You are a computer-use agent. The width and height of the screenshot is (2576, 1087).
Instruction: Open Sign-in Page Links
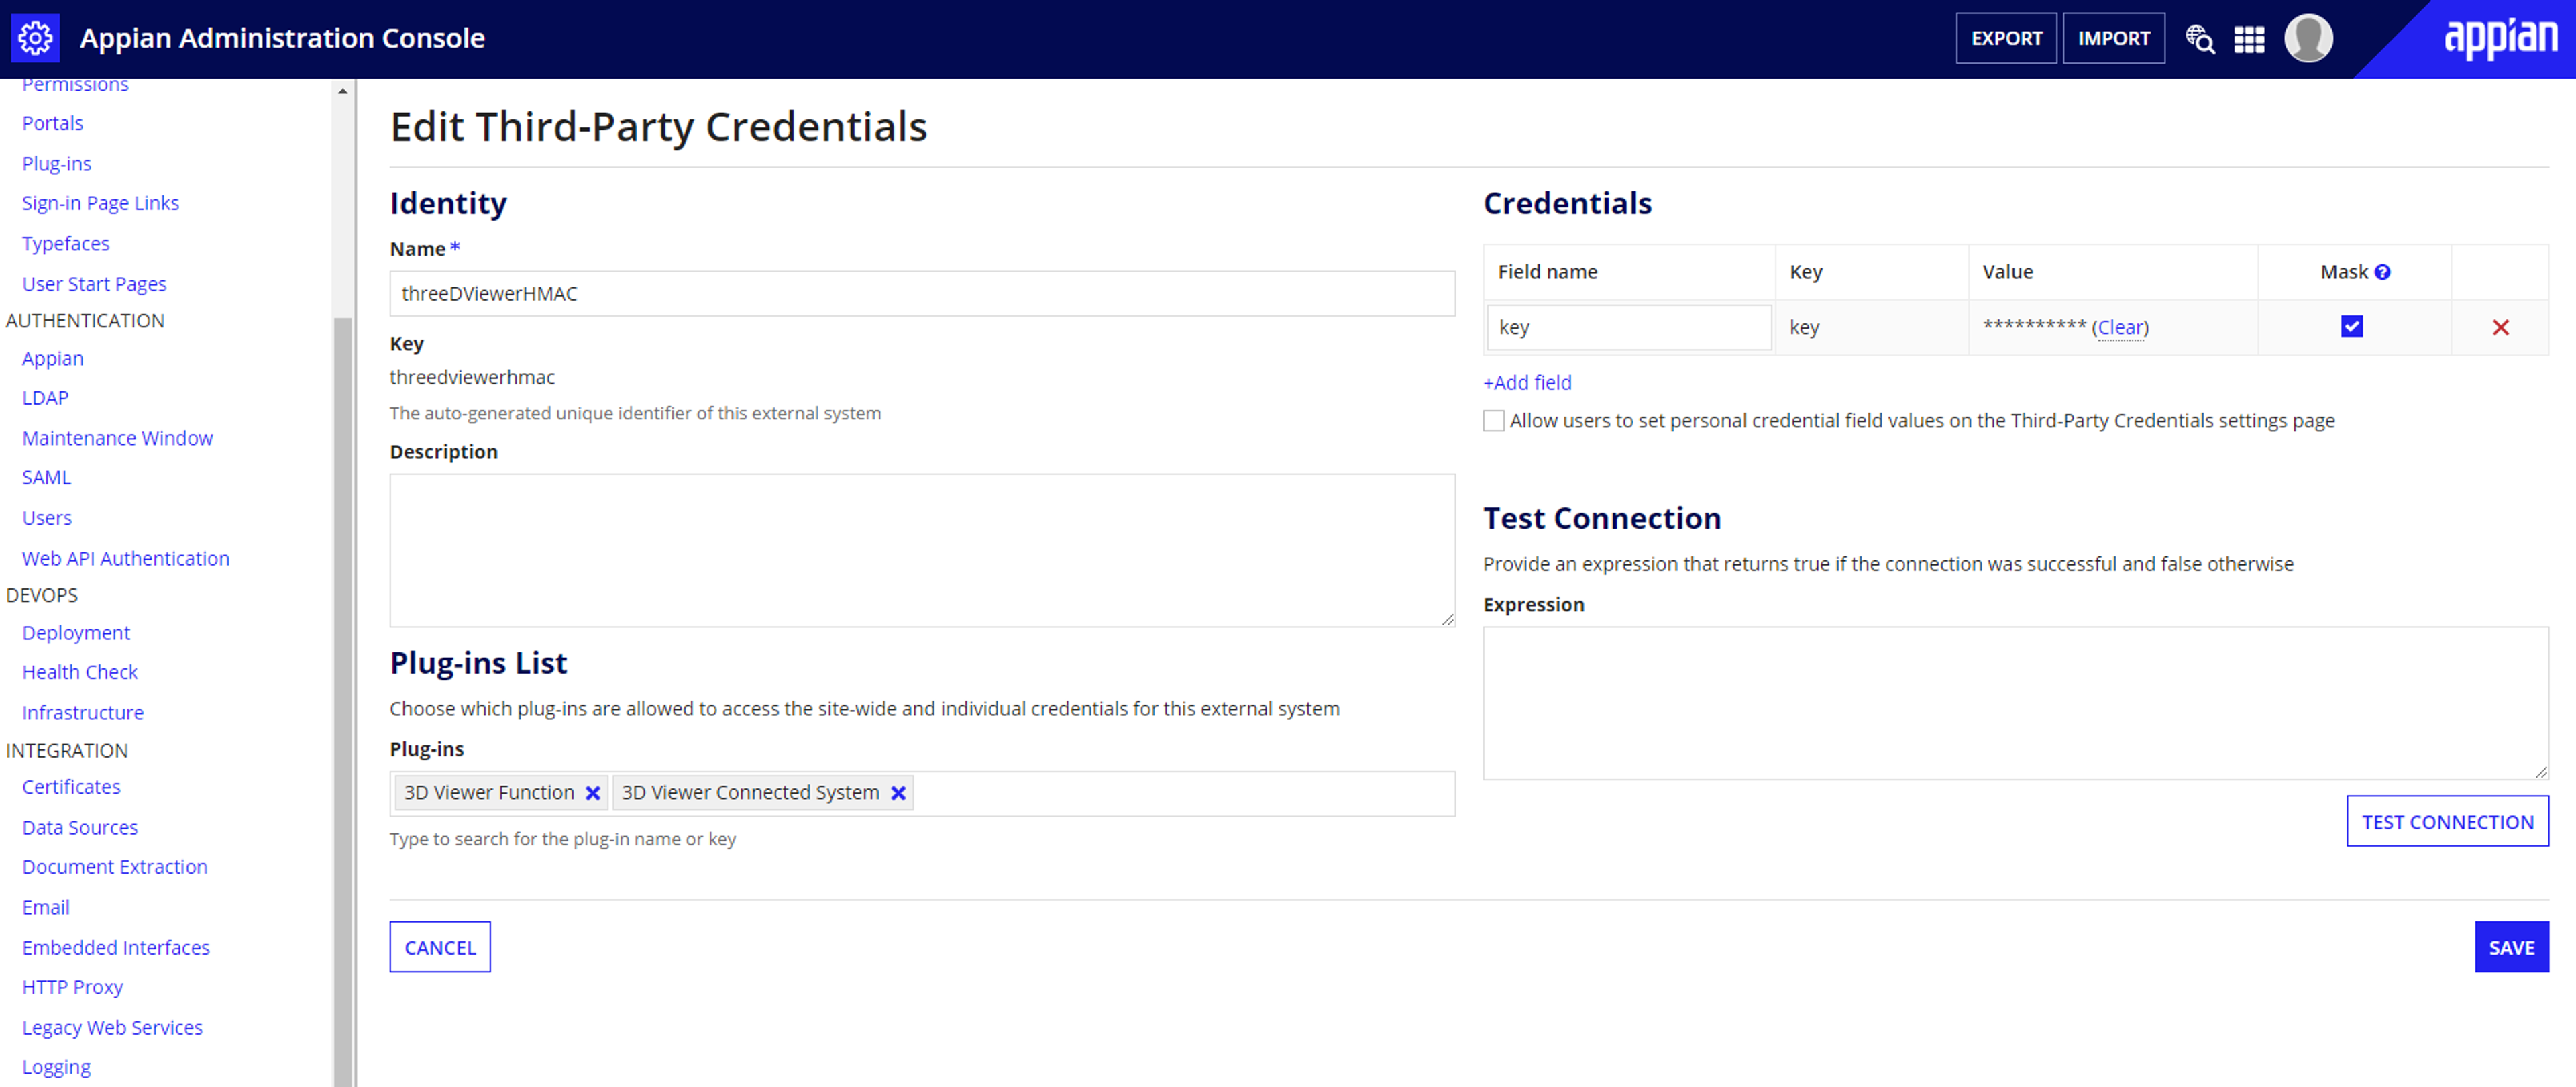(101, 203)
